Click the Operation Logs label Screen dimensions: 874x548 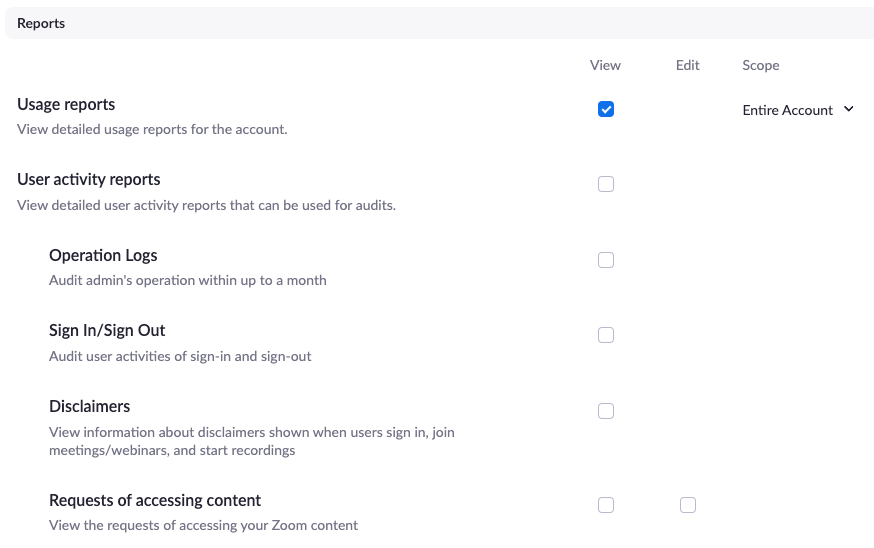103,255
